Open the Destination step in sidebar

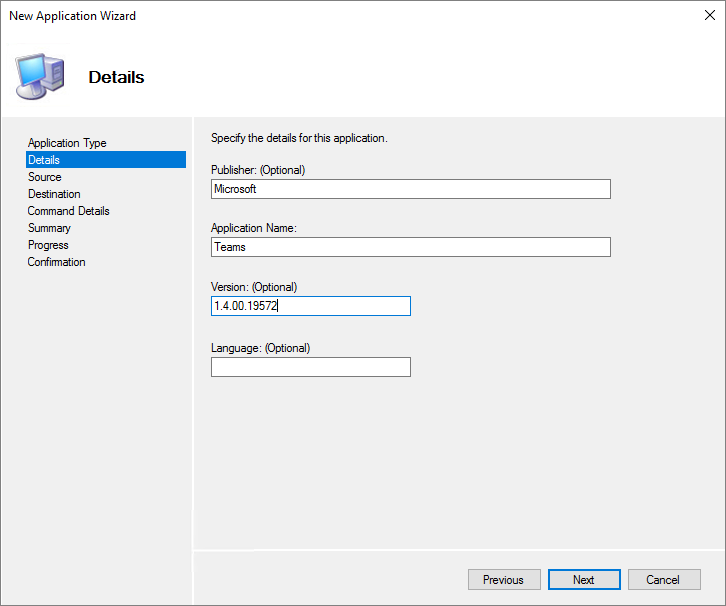[54, 194]
